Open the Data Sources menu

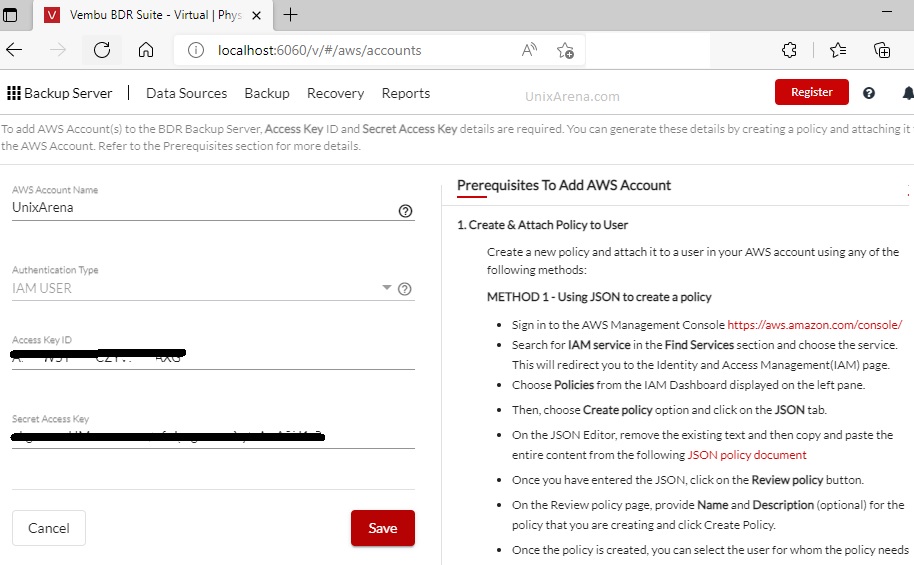pos(187,93)
